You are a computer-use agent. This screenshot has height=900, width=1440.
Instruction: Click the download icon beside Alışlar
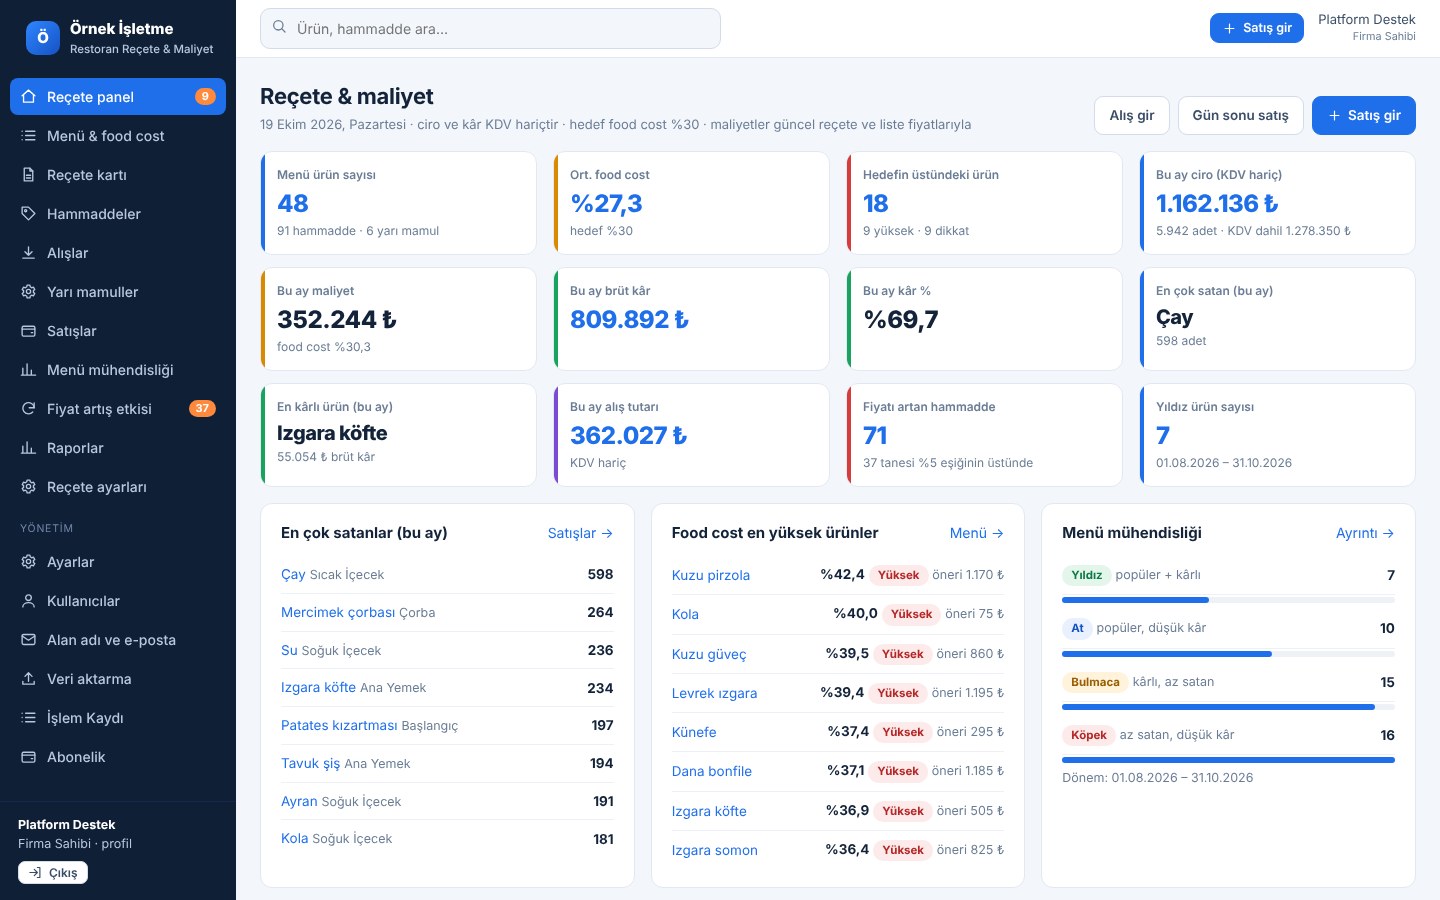(28, 253)
